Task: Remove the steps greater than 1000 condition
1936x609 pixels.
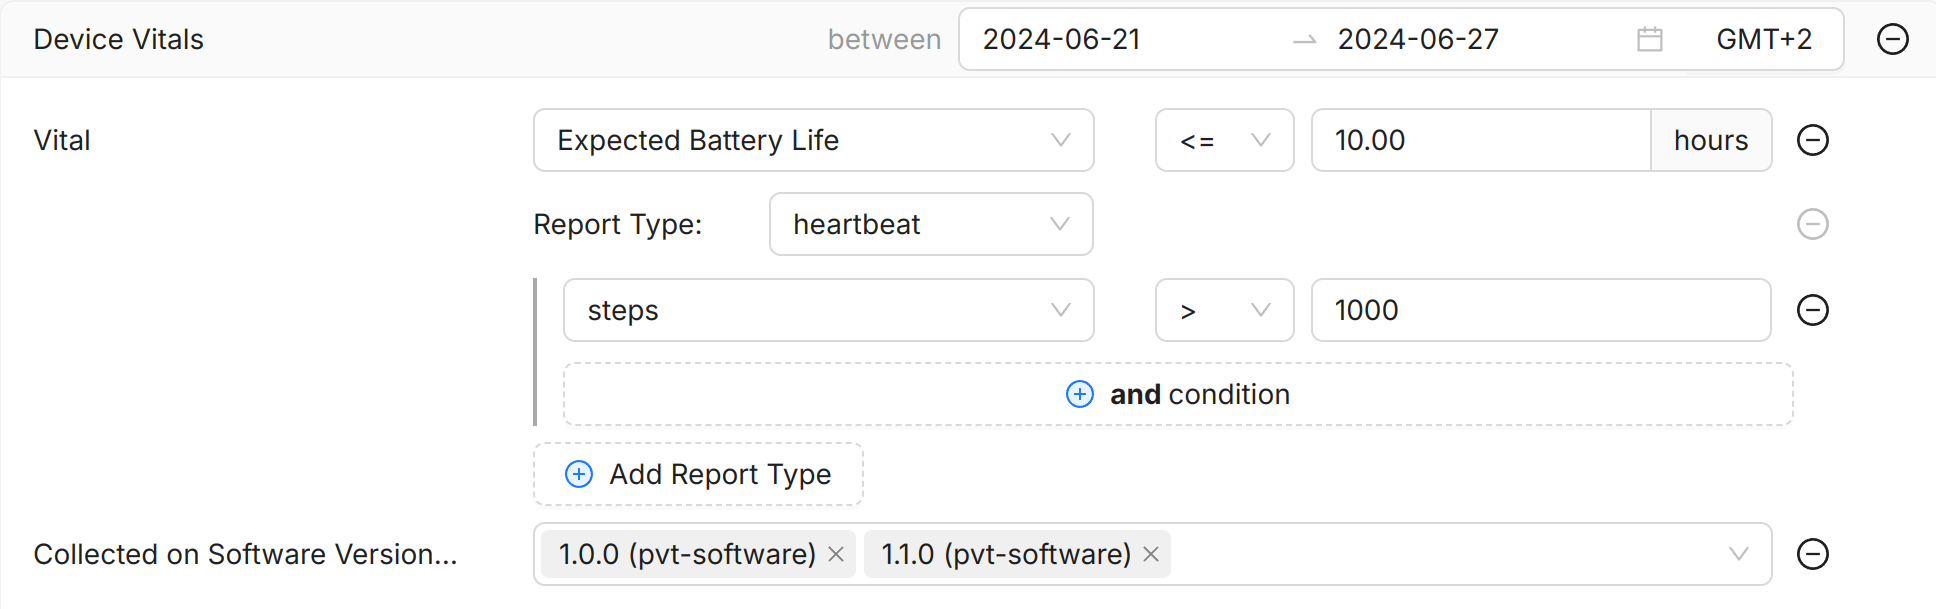Action: (1812, 310)
